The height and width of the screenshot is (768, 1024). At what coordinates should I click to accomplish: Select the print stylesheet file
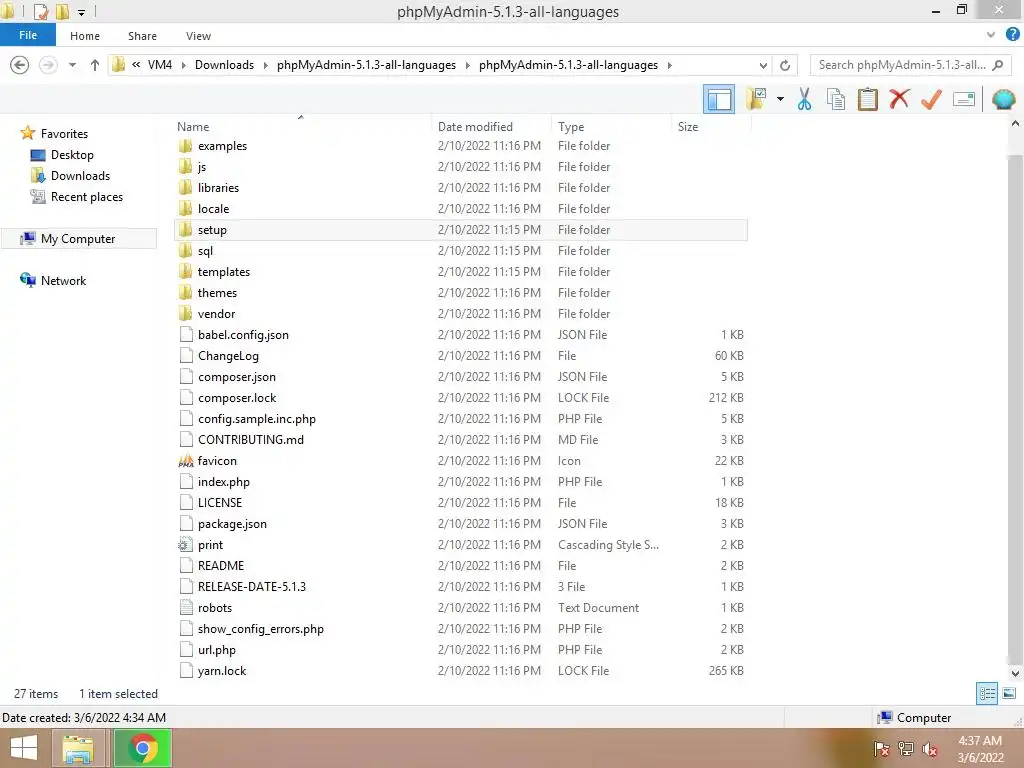[210, 545]
